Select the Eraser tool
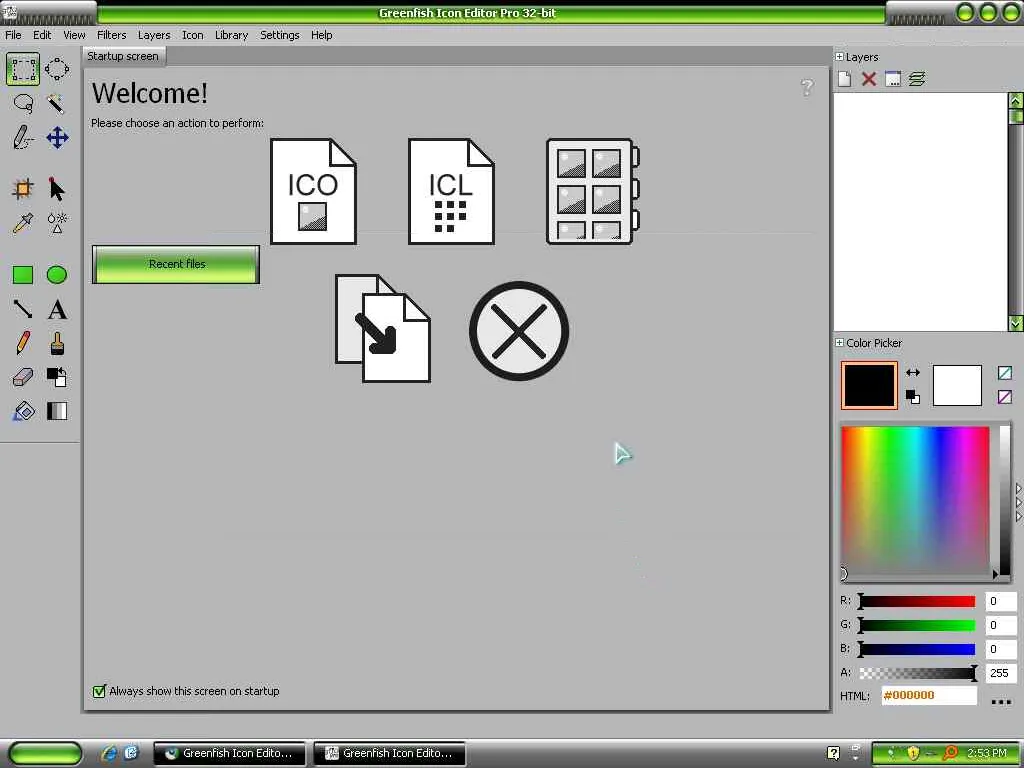 (x=23, y=377)
